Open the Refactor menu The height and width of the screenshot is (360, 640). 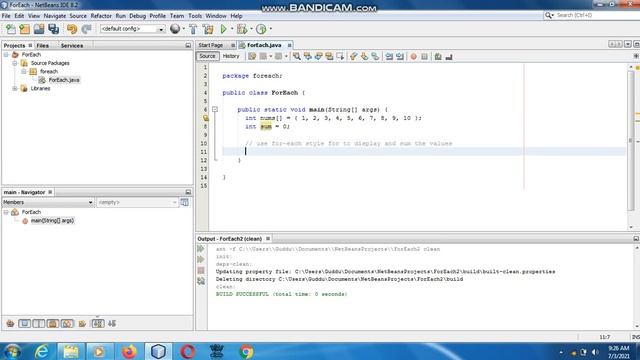101,16
